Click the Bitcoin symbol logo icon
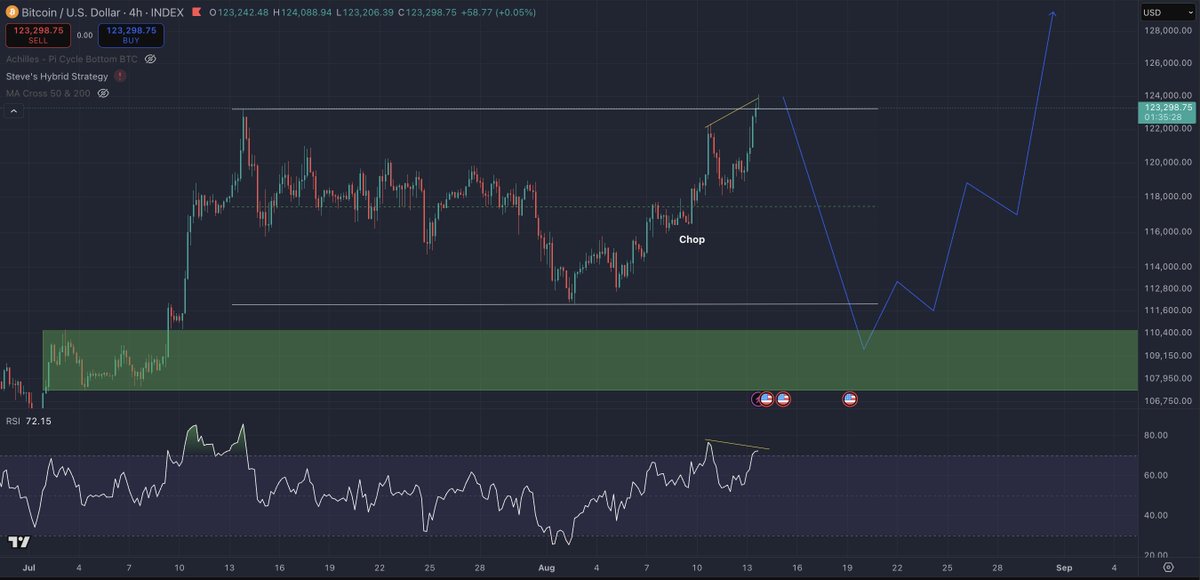The height and width of the screenshot is (580, 1200). click(x=12, y=13)
